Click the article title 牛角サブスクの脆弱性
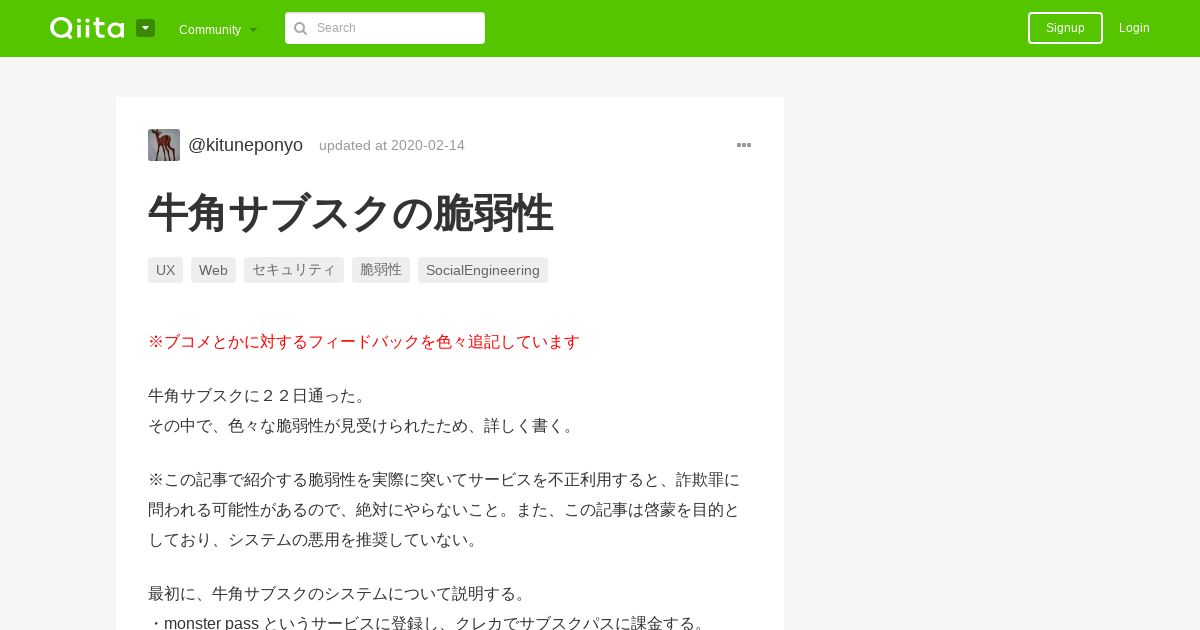The image size is (1200, 630). pos(350,213)
